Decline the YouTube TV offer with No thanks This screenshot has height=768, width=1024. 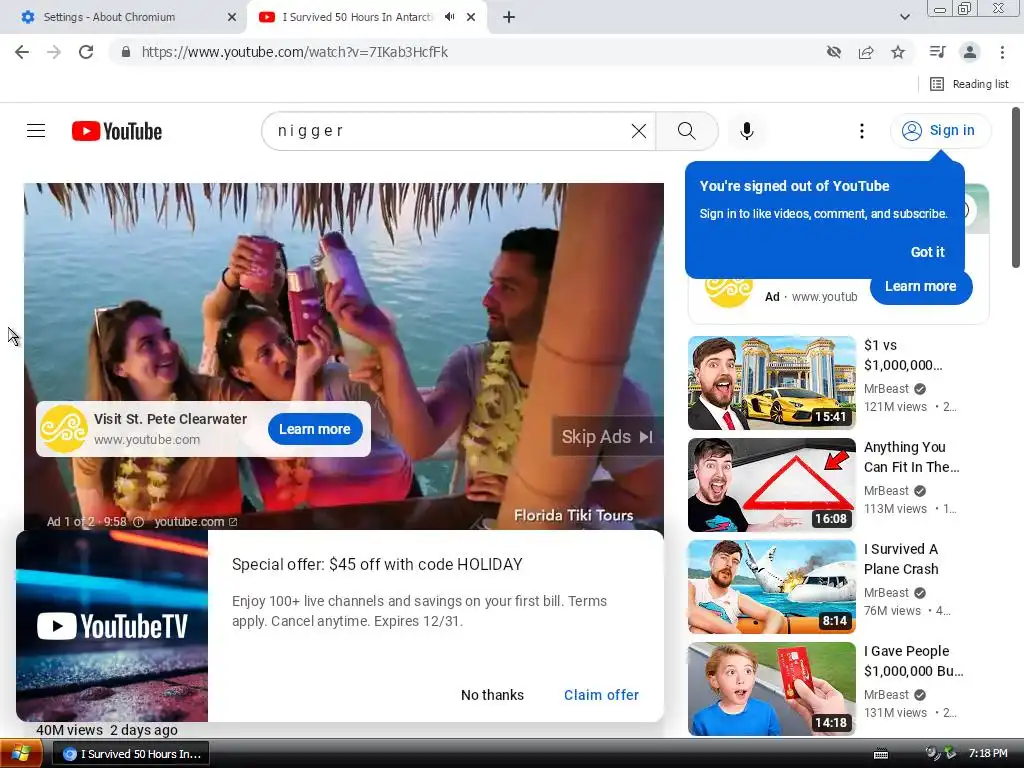pos(492,695)
